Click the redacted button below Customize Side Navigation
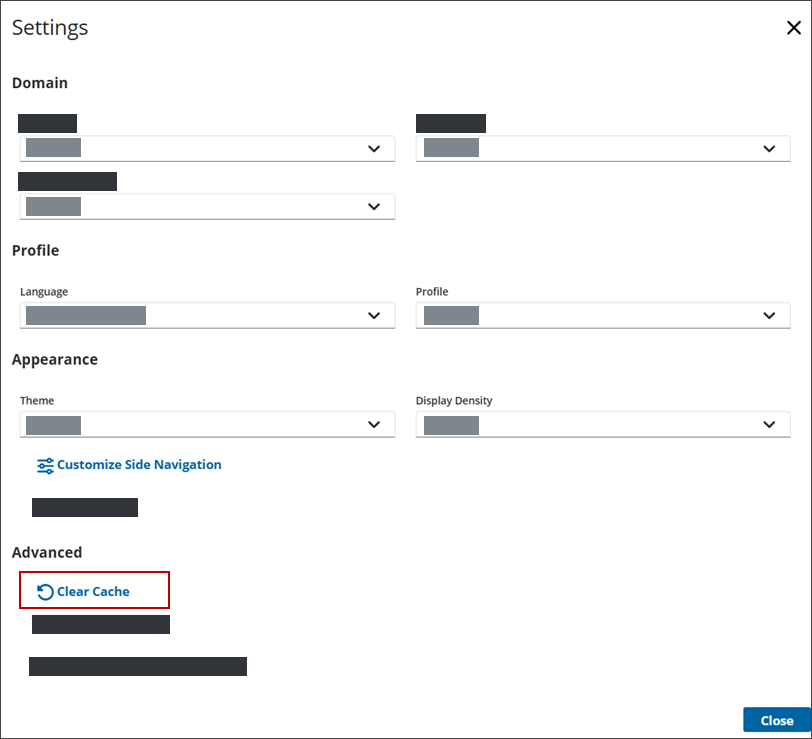The width and height of the screenshot is (812, 739). coord(85,507)
